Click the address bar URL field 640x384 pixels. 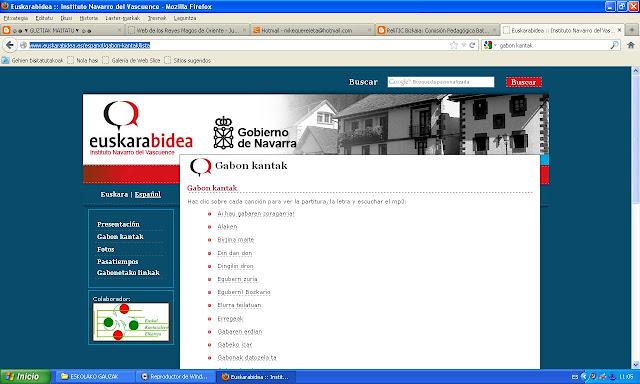click(237, 45)
